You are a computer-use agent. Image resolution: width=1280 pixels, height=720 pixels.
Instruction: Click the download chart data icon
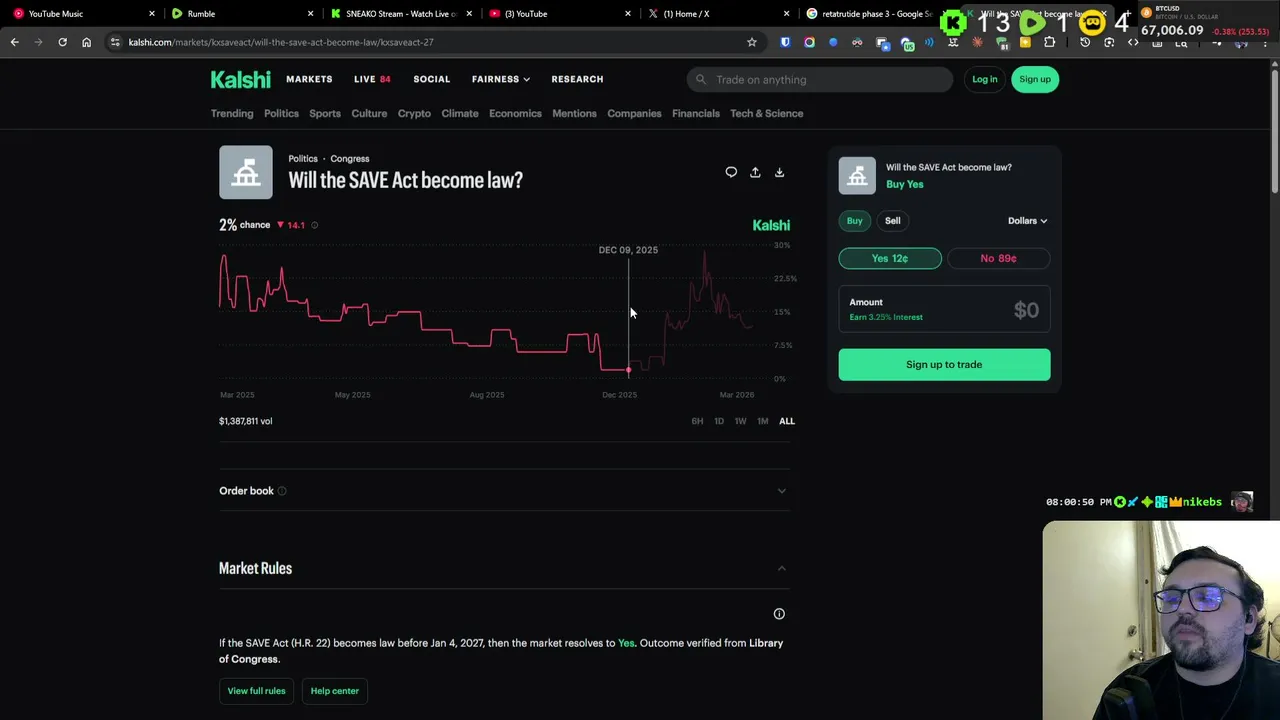[x=779, y=172]
